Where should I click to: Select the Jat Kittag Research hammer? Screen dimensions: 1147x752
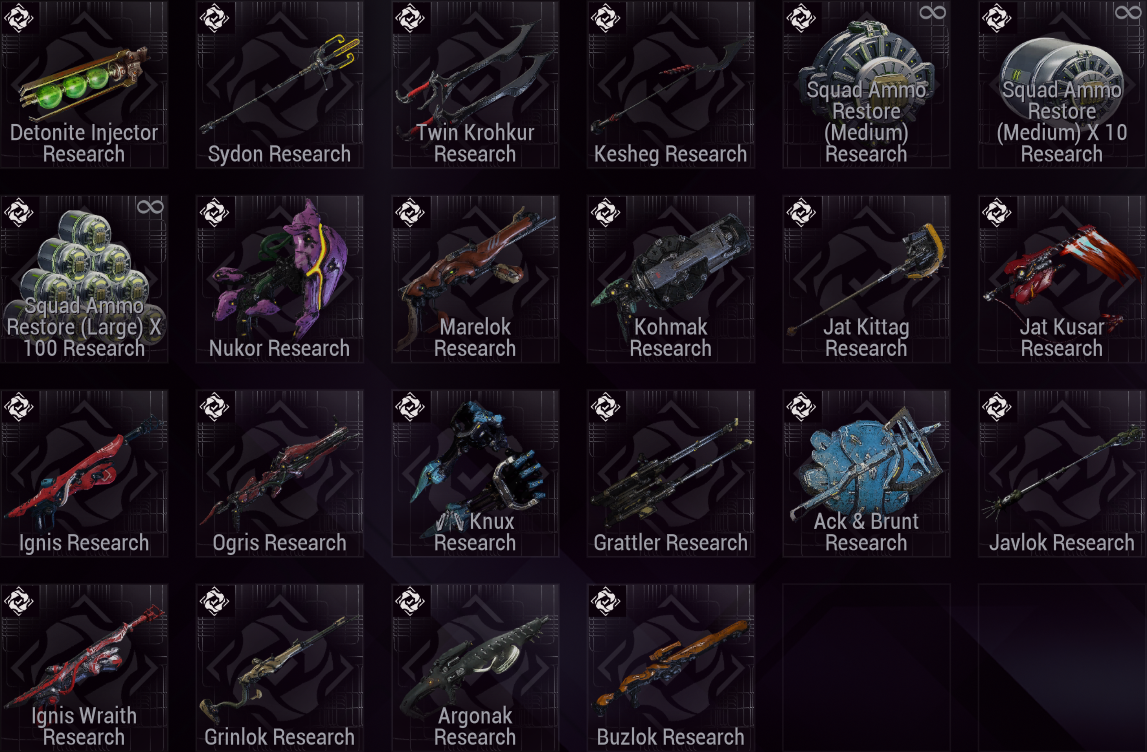point(866,279)
